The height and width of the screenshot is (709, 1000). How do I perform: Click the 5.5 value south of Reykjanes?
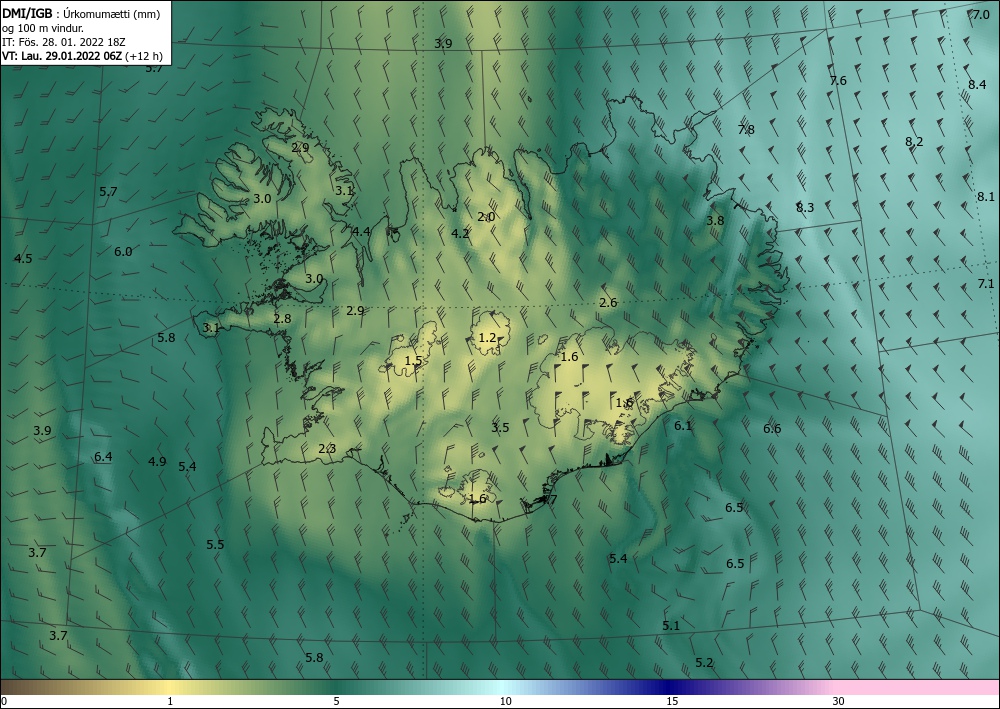pos(215,545)
